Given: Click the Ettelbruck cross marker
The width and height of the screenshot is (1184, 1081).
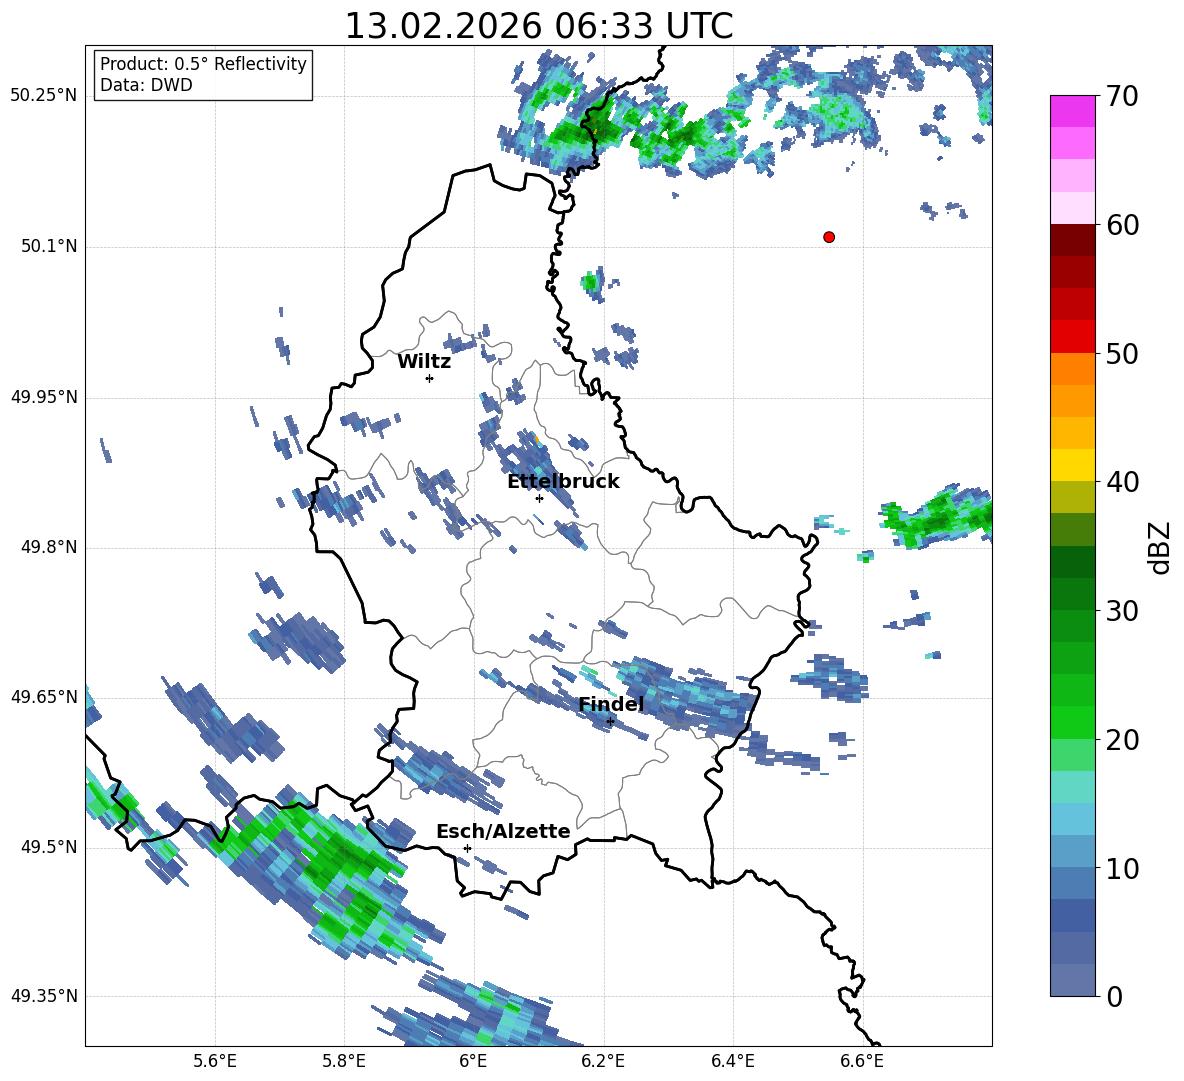Looking at the screenshot, I should [x=539, y=498].
